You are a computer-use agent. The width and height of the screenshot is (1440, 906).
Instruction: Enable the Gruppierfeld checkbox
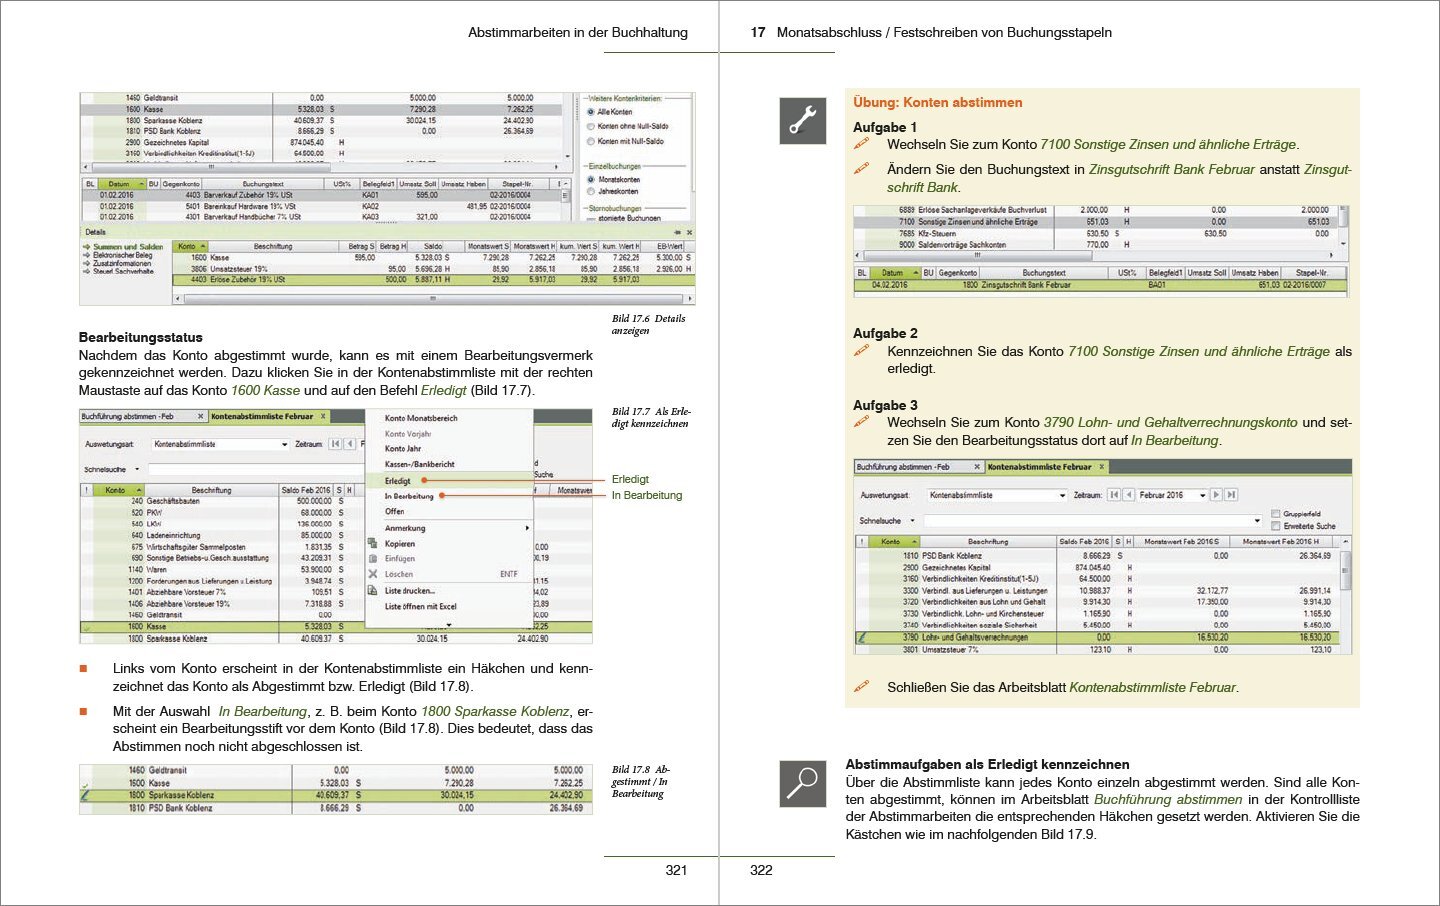1275,514
